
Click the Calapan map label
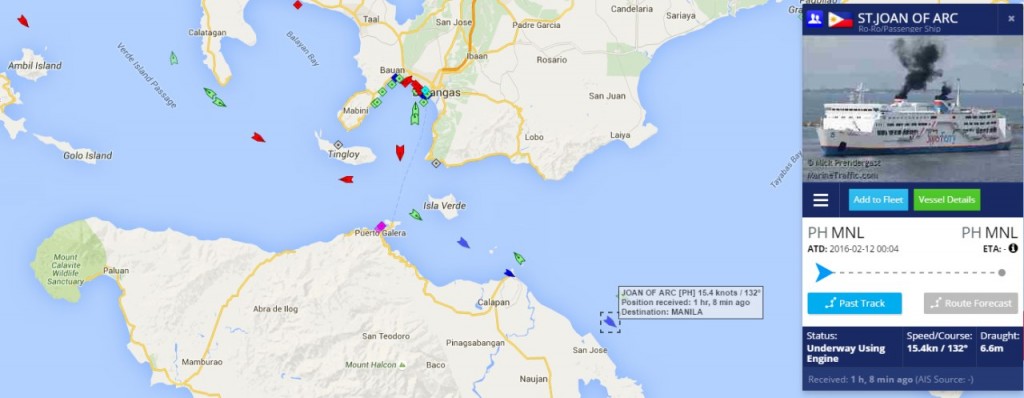coord(494,302)
